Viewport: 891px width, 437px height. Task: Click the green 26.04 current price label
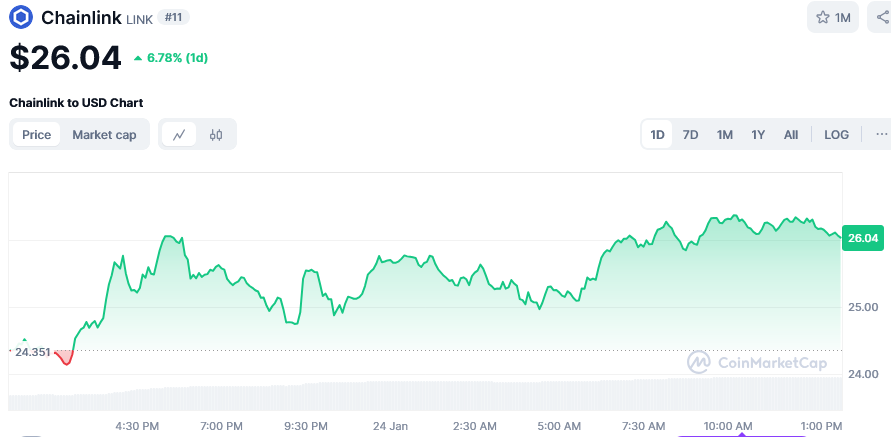(863, 238)
